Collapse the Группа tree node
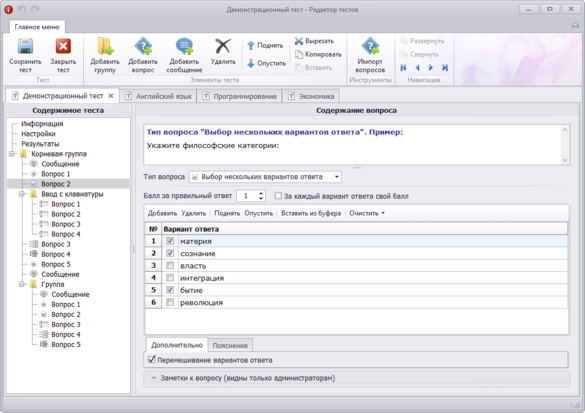 coord(22,284)
